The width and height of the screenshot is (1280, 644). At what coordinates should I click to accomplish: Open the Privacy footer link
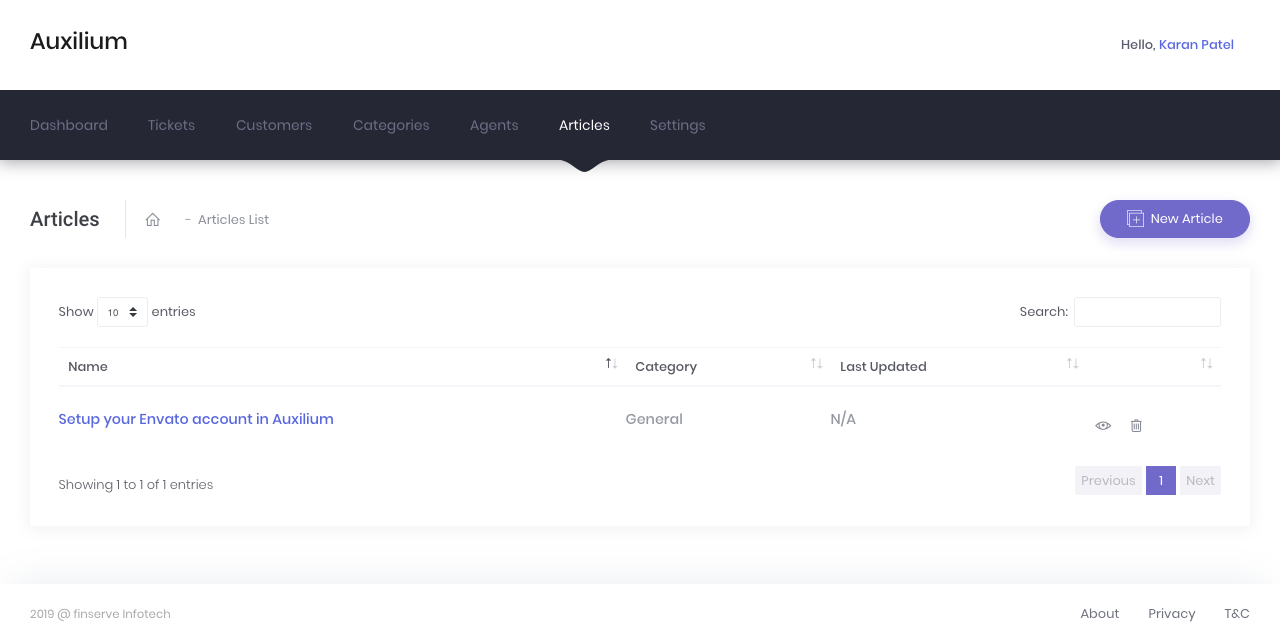tap(1171, 614)
